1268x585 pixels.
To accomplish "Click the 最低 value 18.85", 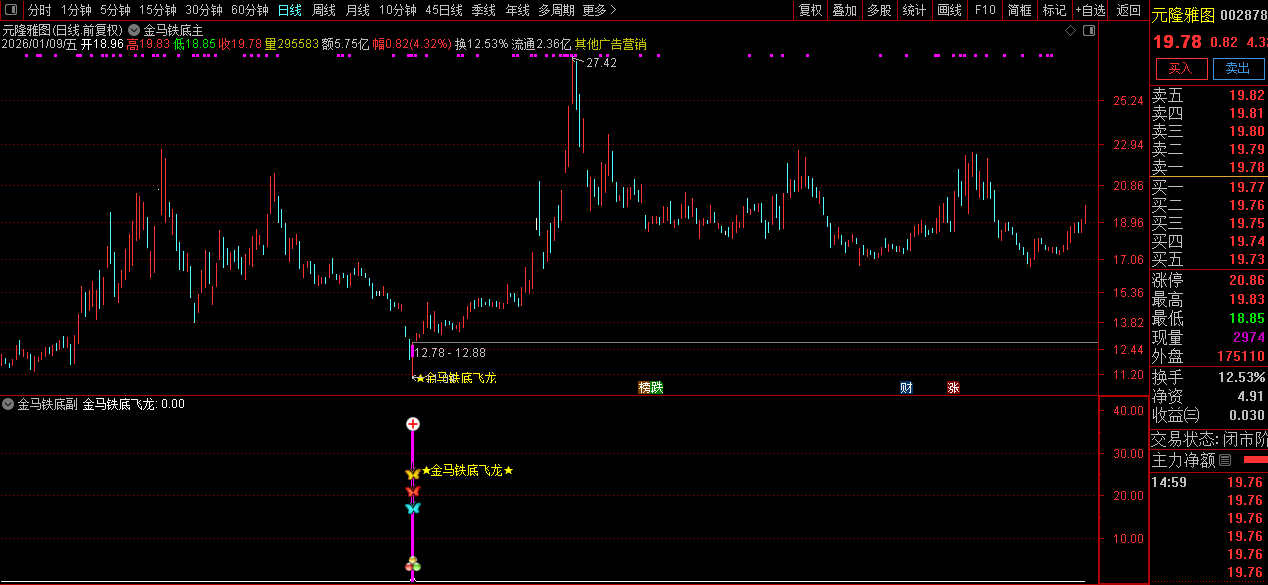I will (1246, 318).
